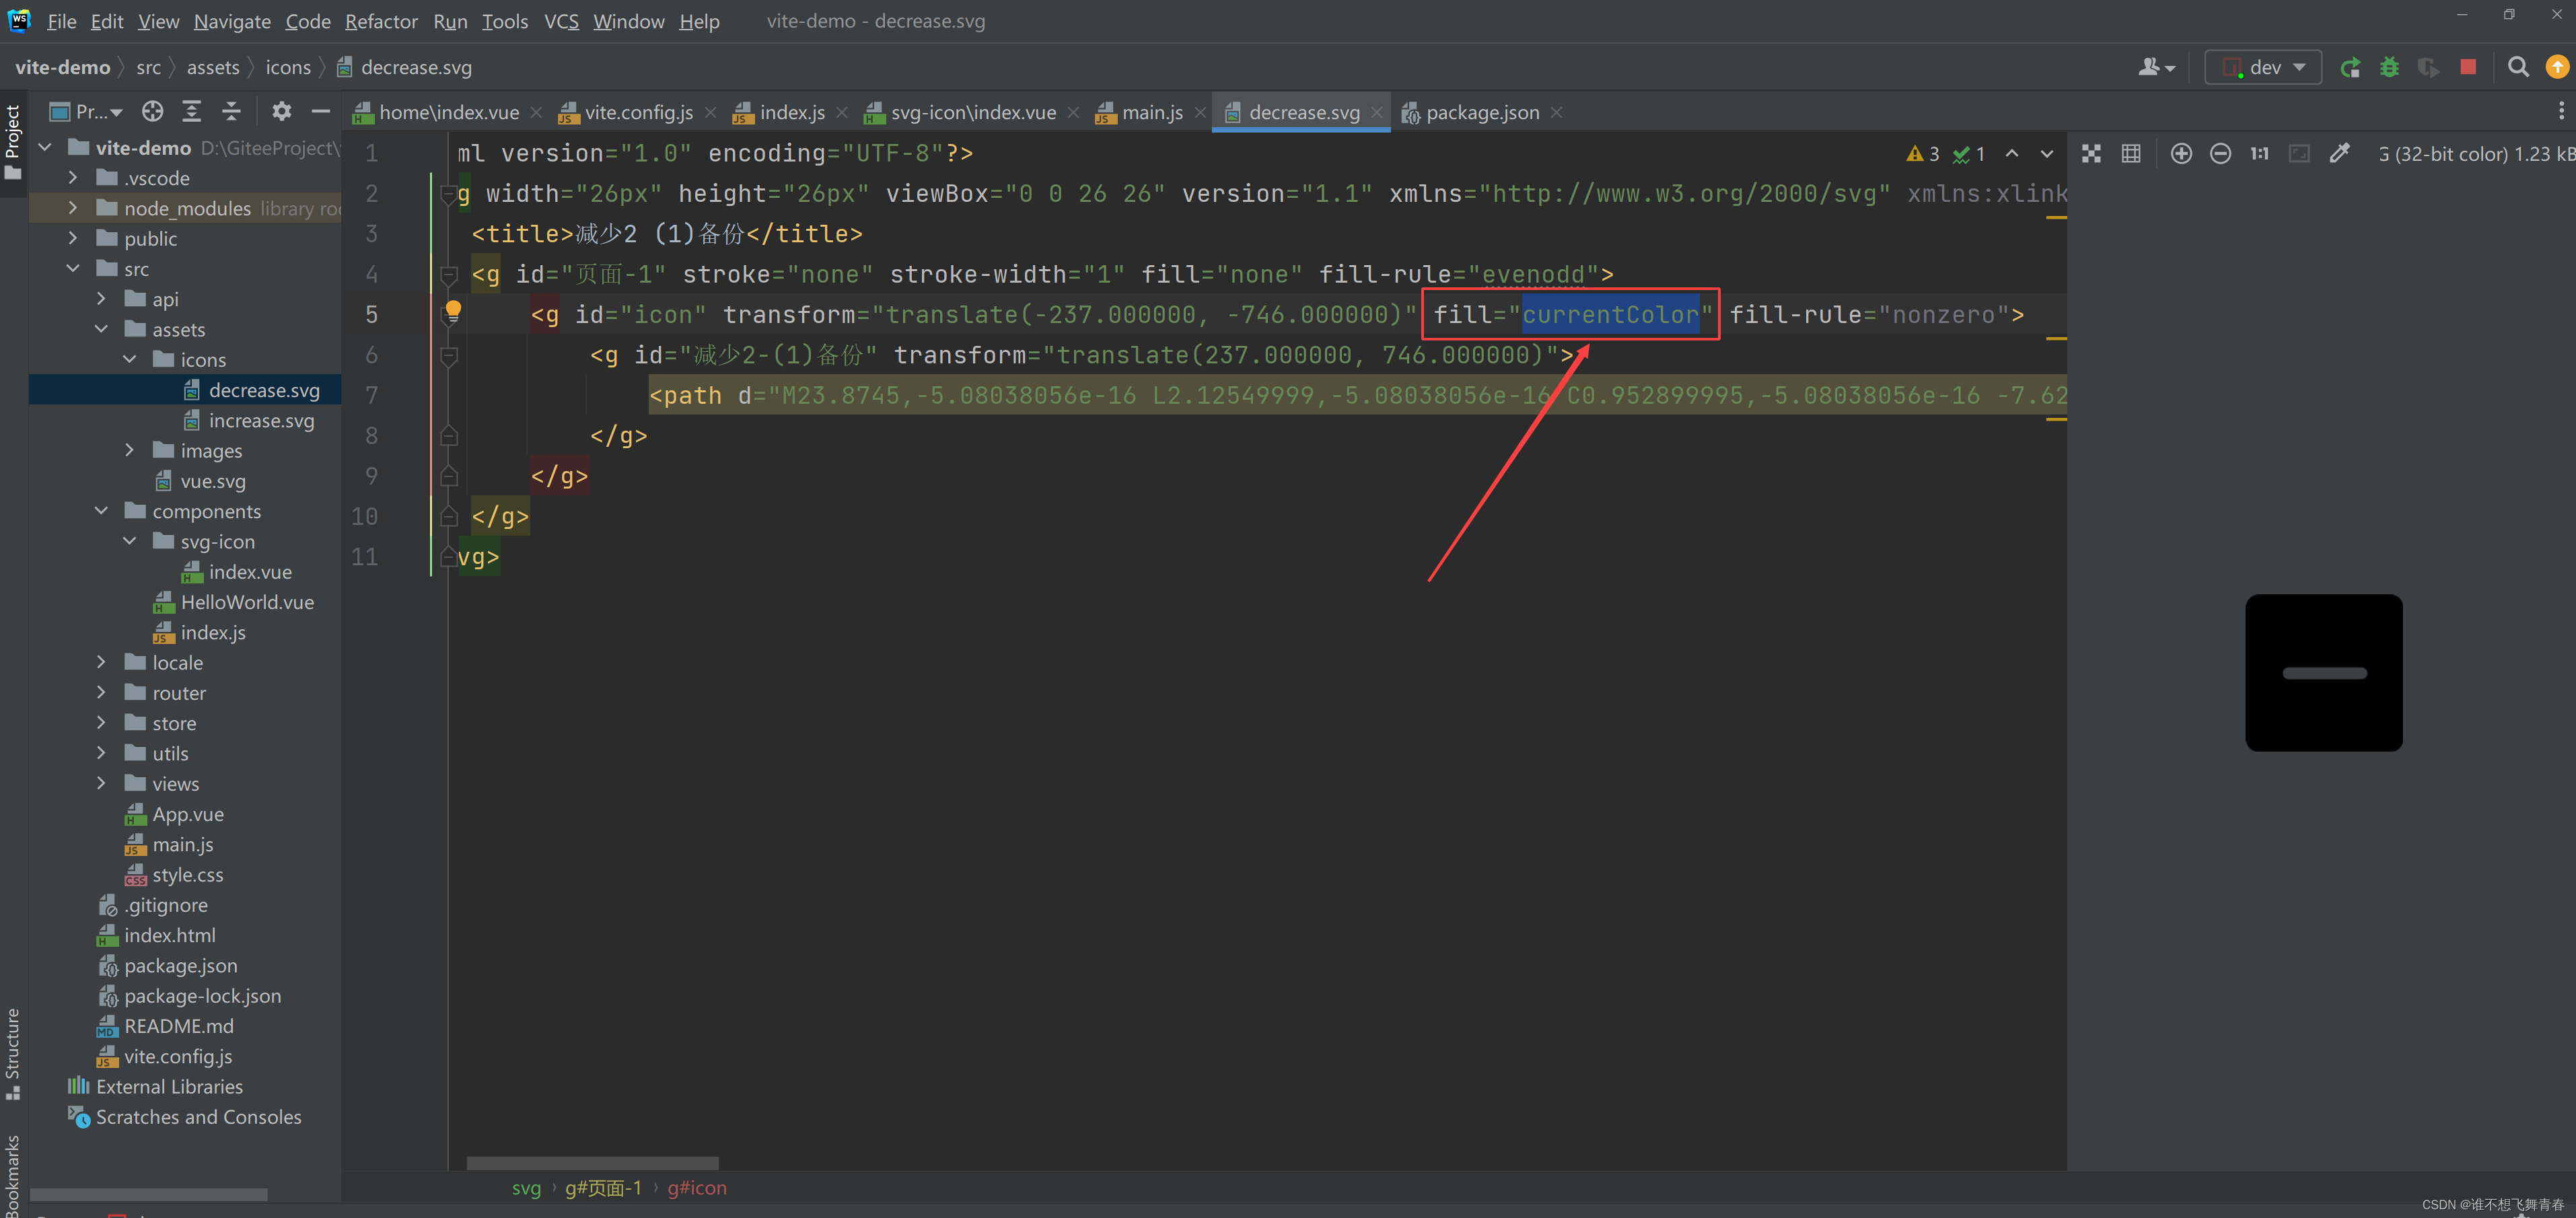Start debugging with the bug icon
Viewport: 2576px width, 1218px height.
[2390, 67]
